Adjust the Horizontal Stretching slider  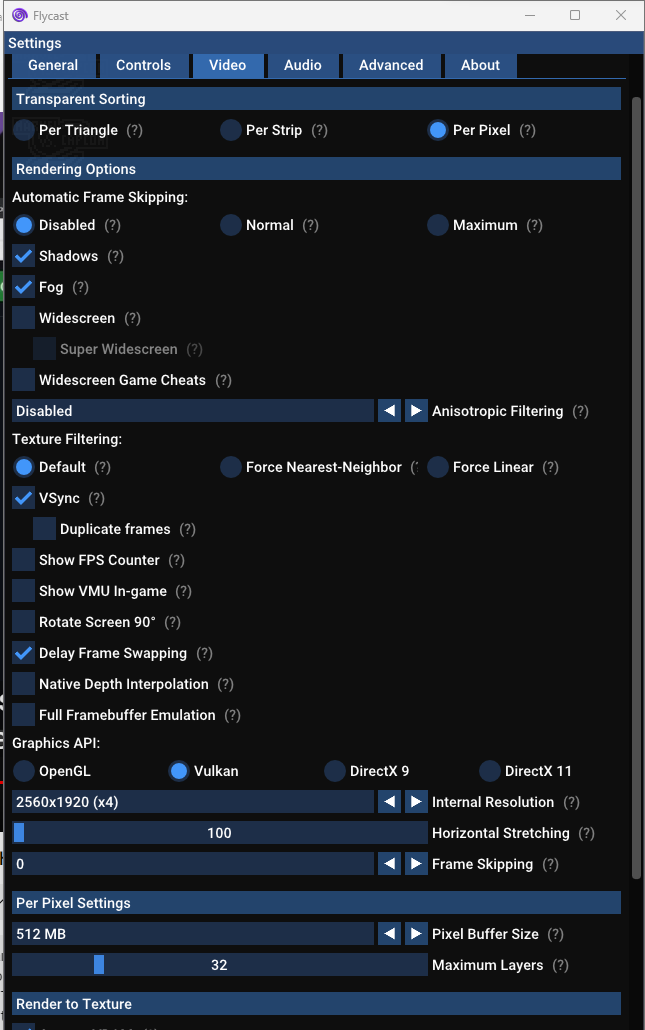click(x=220, y=832)
